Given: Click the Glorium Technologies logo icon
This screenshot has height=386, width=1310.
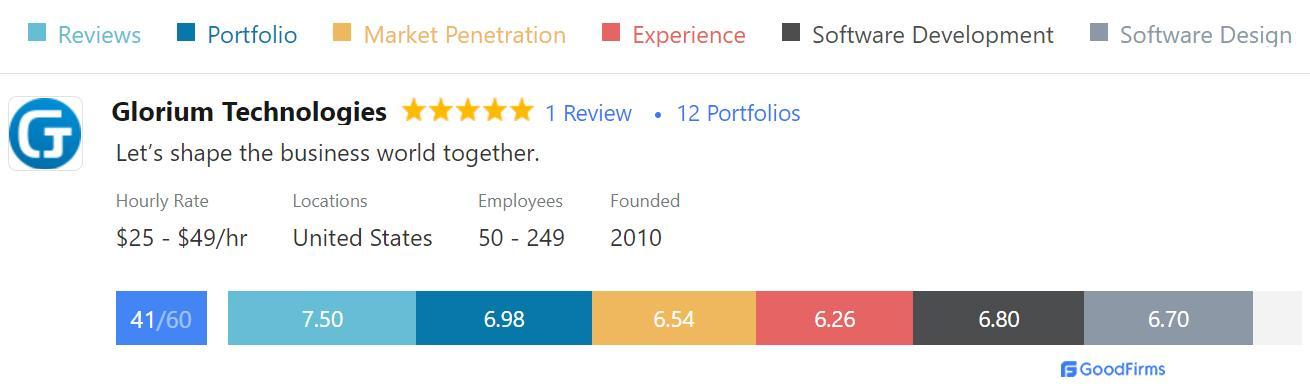Looking at the screenshot, I should click(x=45, y=134).
